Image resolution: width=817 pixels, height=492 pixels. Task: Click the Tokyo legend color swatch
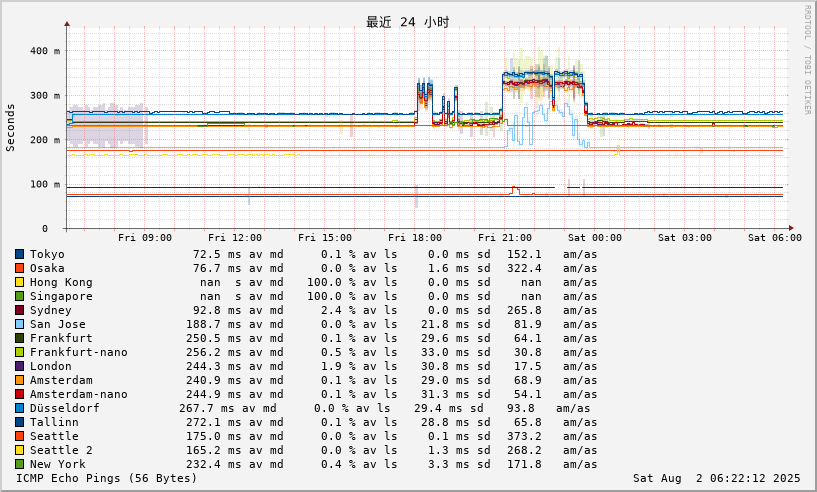(x=19, y=254)
